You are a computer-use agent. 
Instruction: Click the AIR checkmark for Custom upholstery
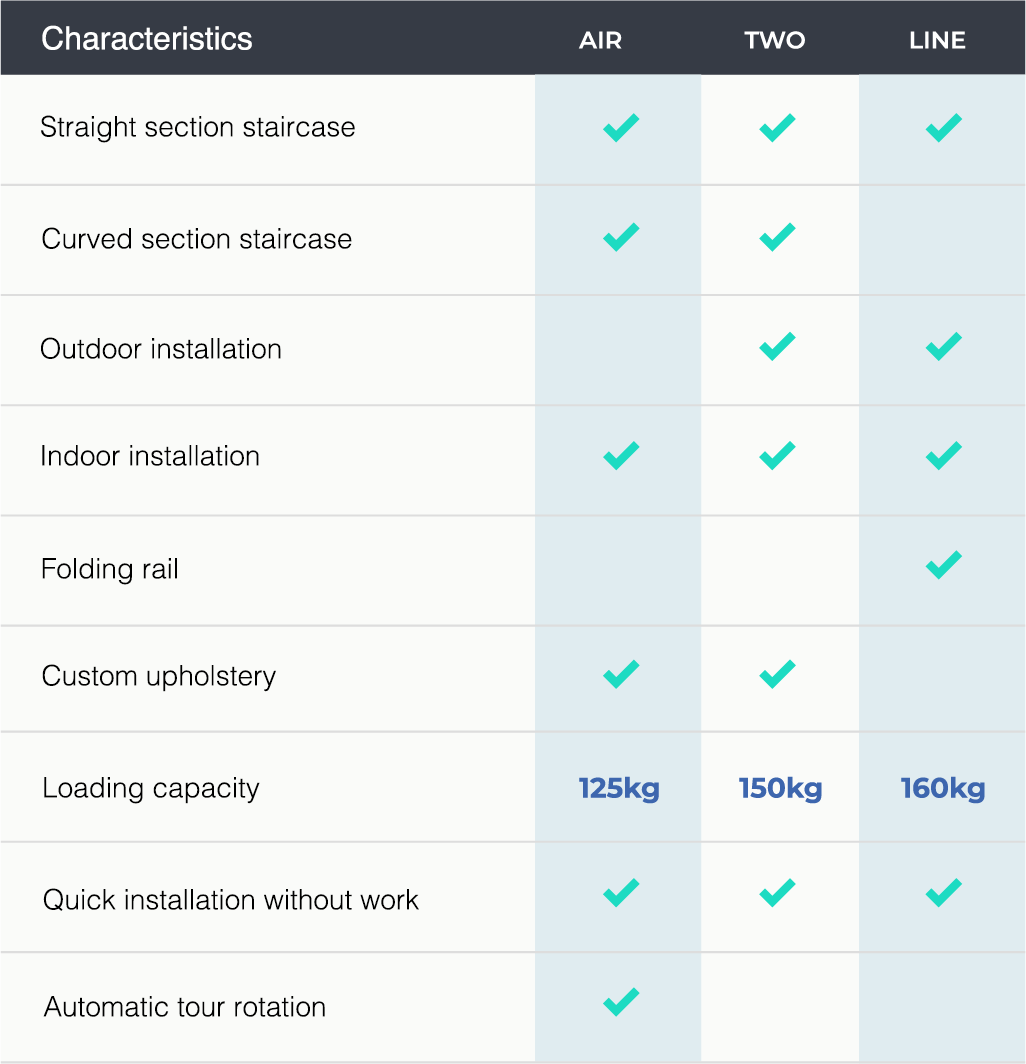(621, 674)
